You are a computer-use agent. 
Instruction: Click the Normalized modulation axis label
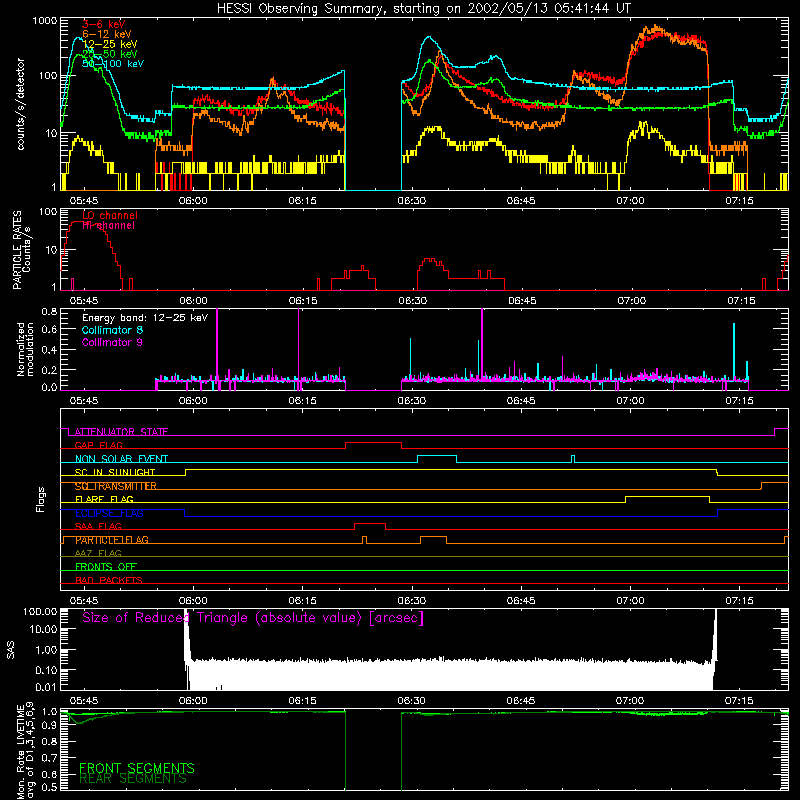(x=25, y=349)
